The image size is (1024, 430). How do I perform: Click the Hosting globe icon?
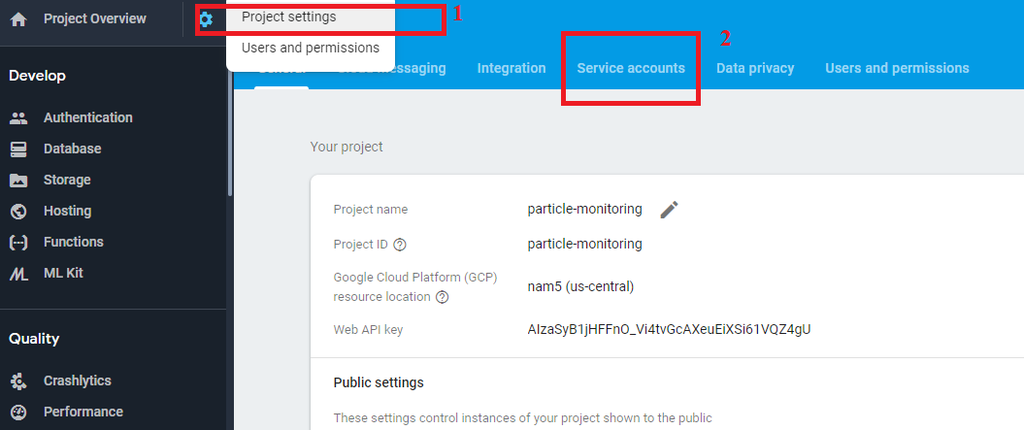(x=18, y=211)
